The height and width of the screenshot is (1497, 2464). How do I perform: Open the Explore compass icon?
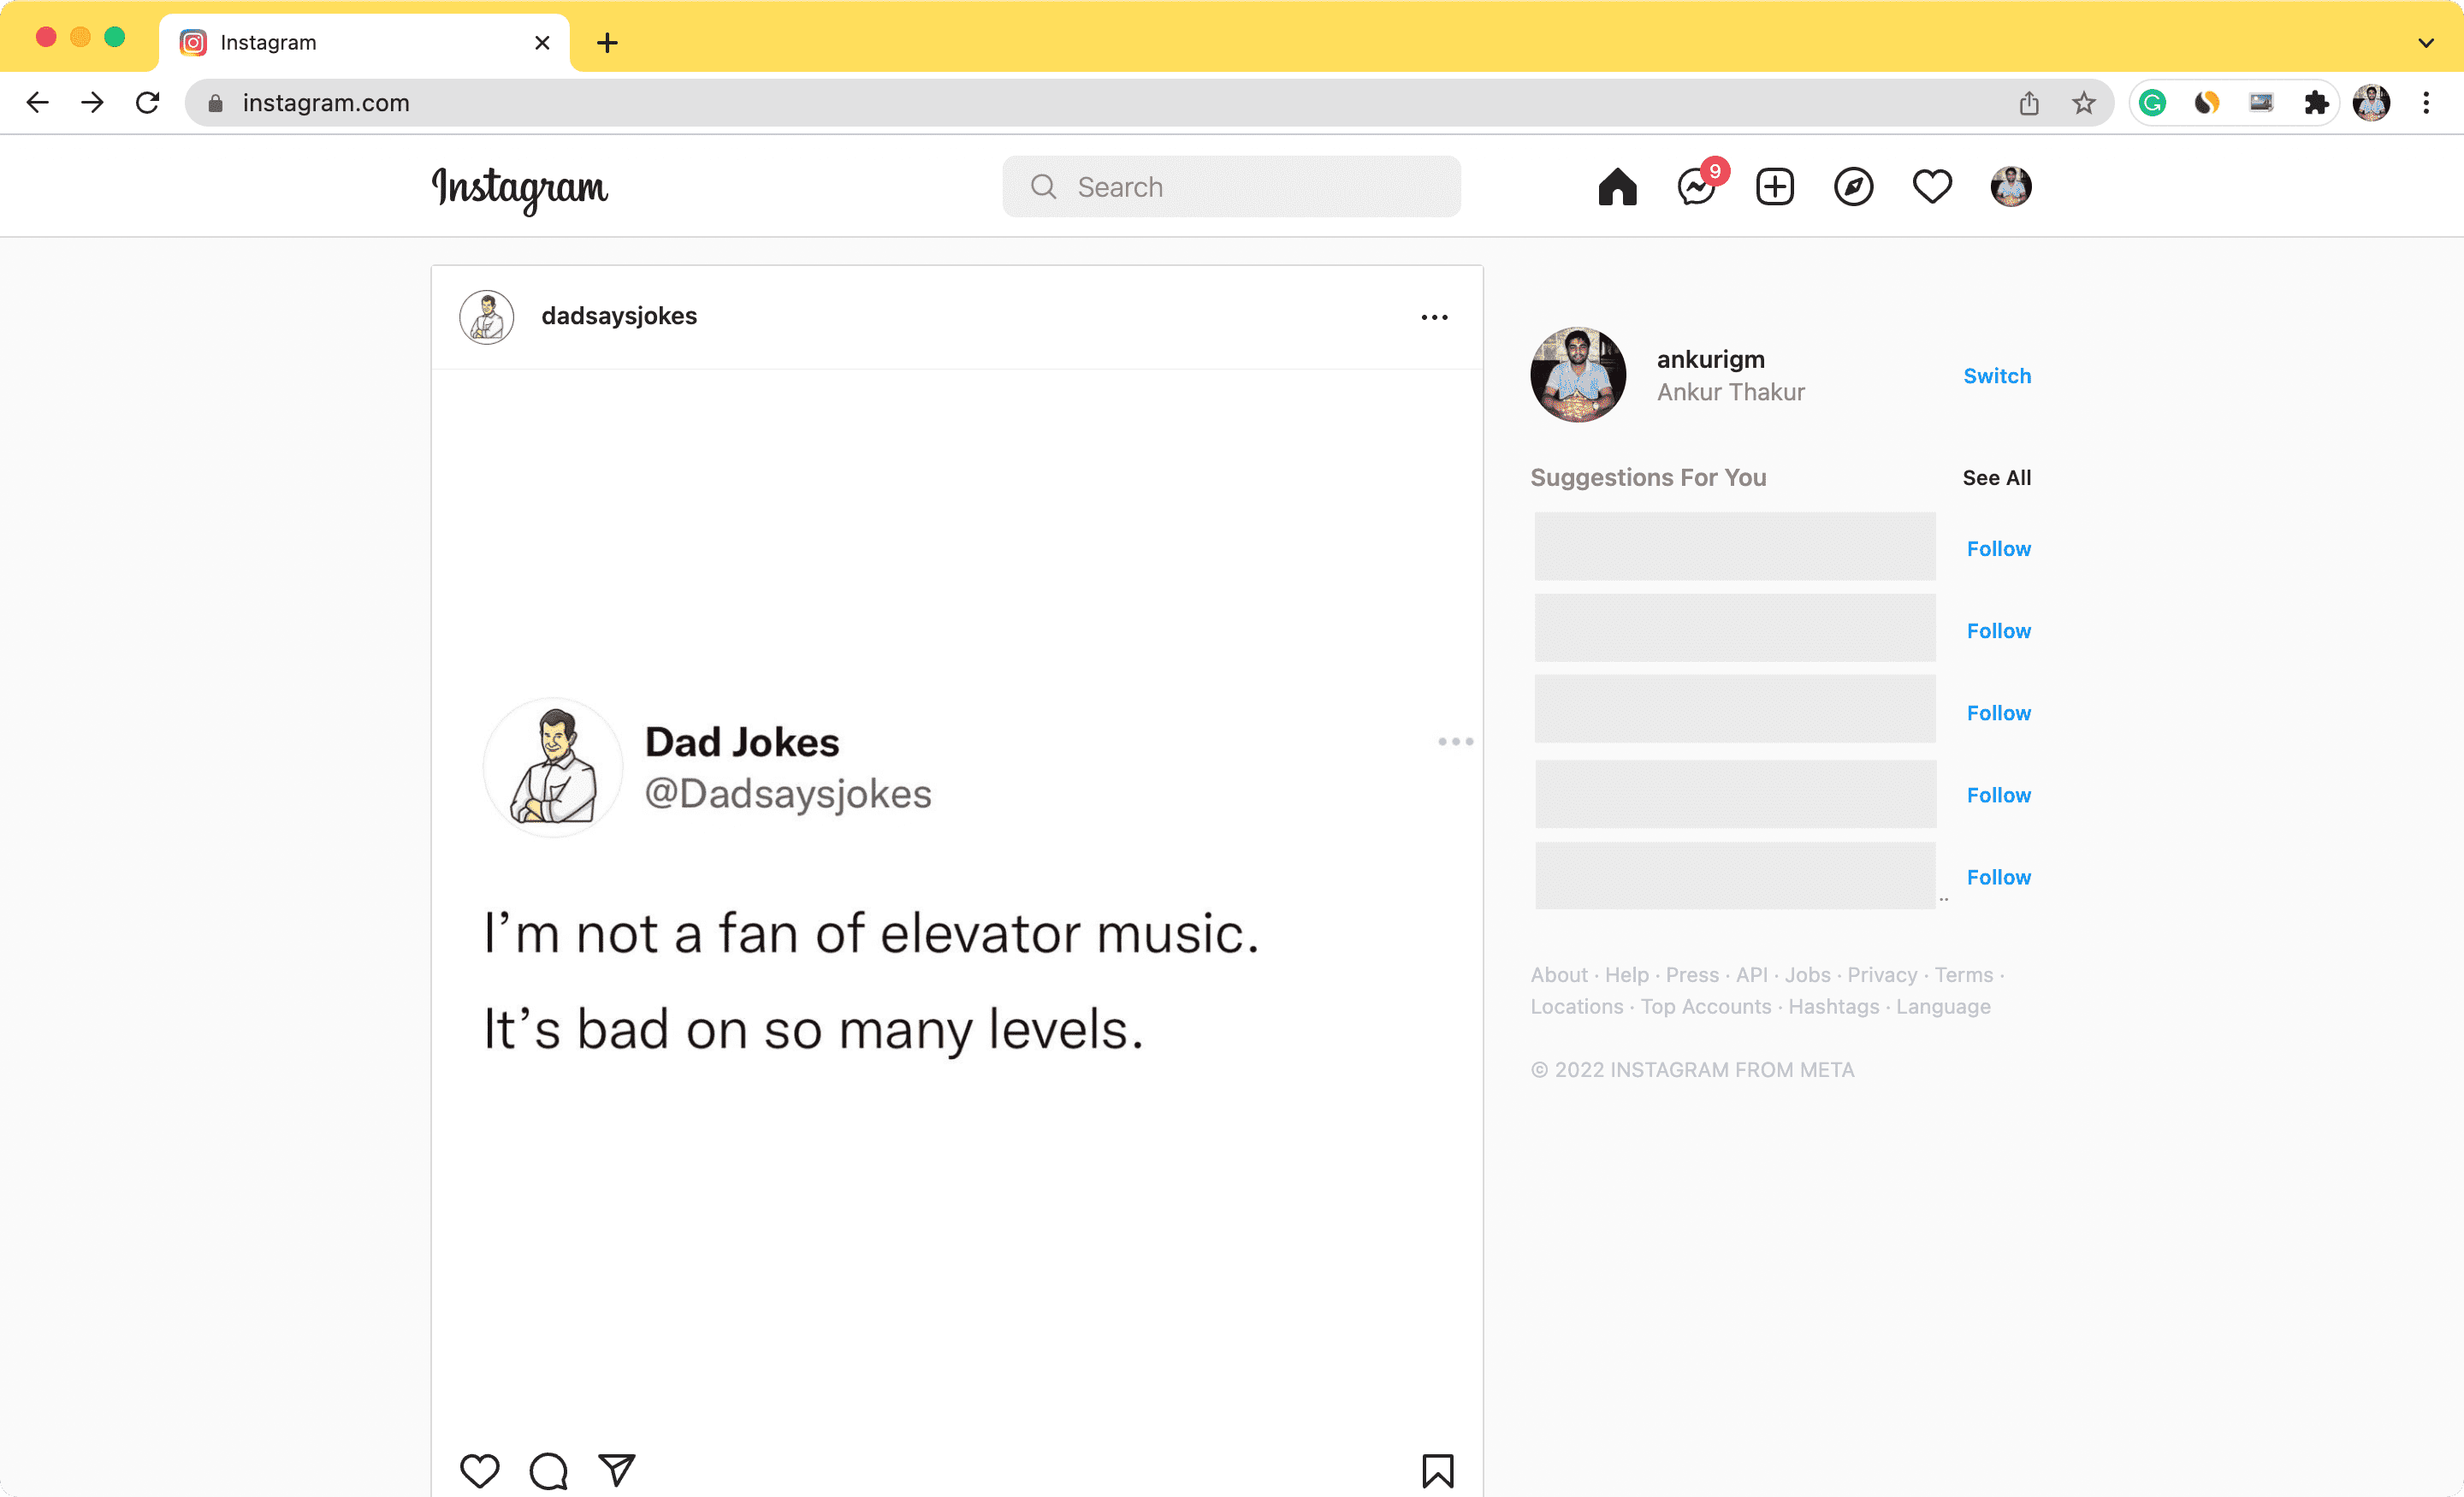coord(1853,187)
